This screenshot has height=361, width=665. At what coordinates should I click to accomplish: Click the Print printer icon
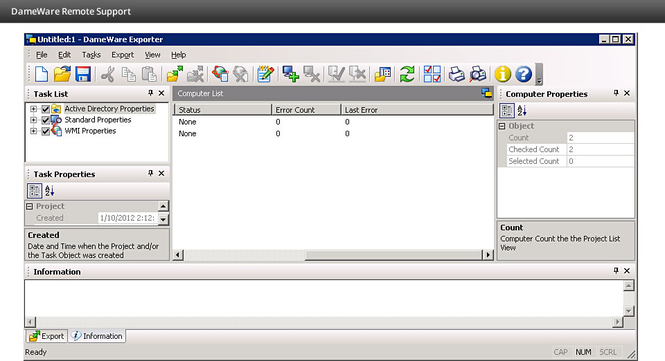click(x=457, y=74)
